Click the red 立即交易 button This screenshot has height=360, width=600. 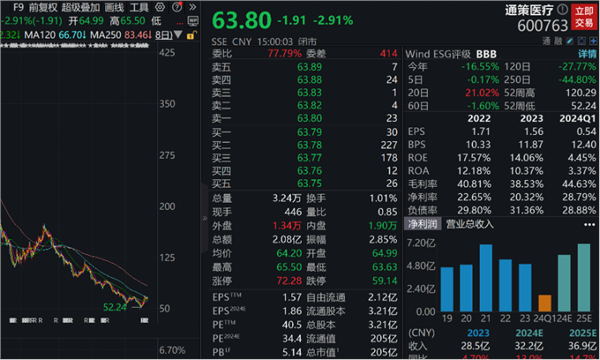pyautogui.click(x=584, y=17)
